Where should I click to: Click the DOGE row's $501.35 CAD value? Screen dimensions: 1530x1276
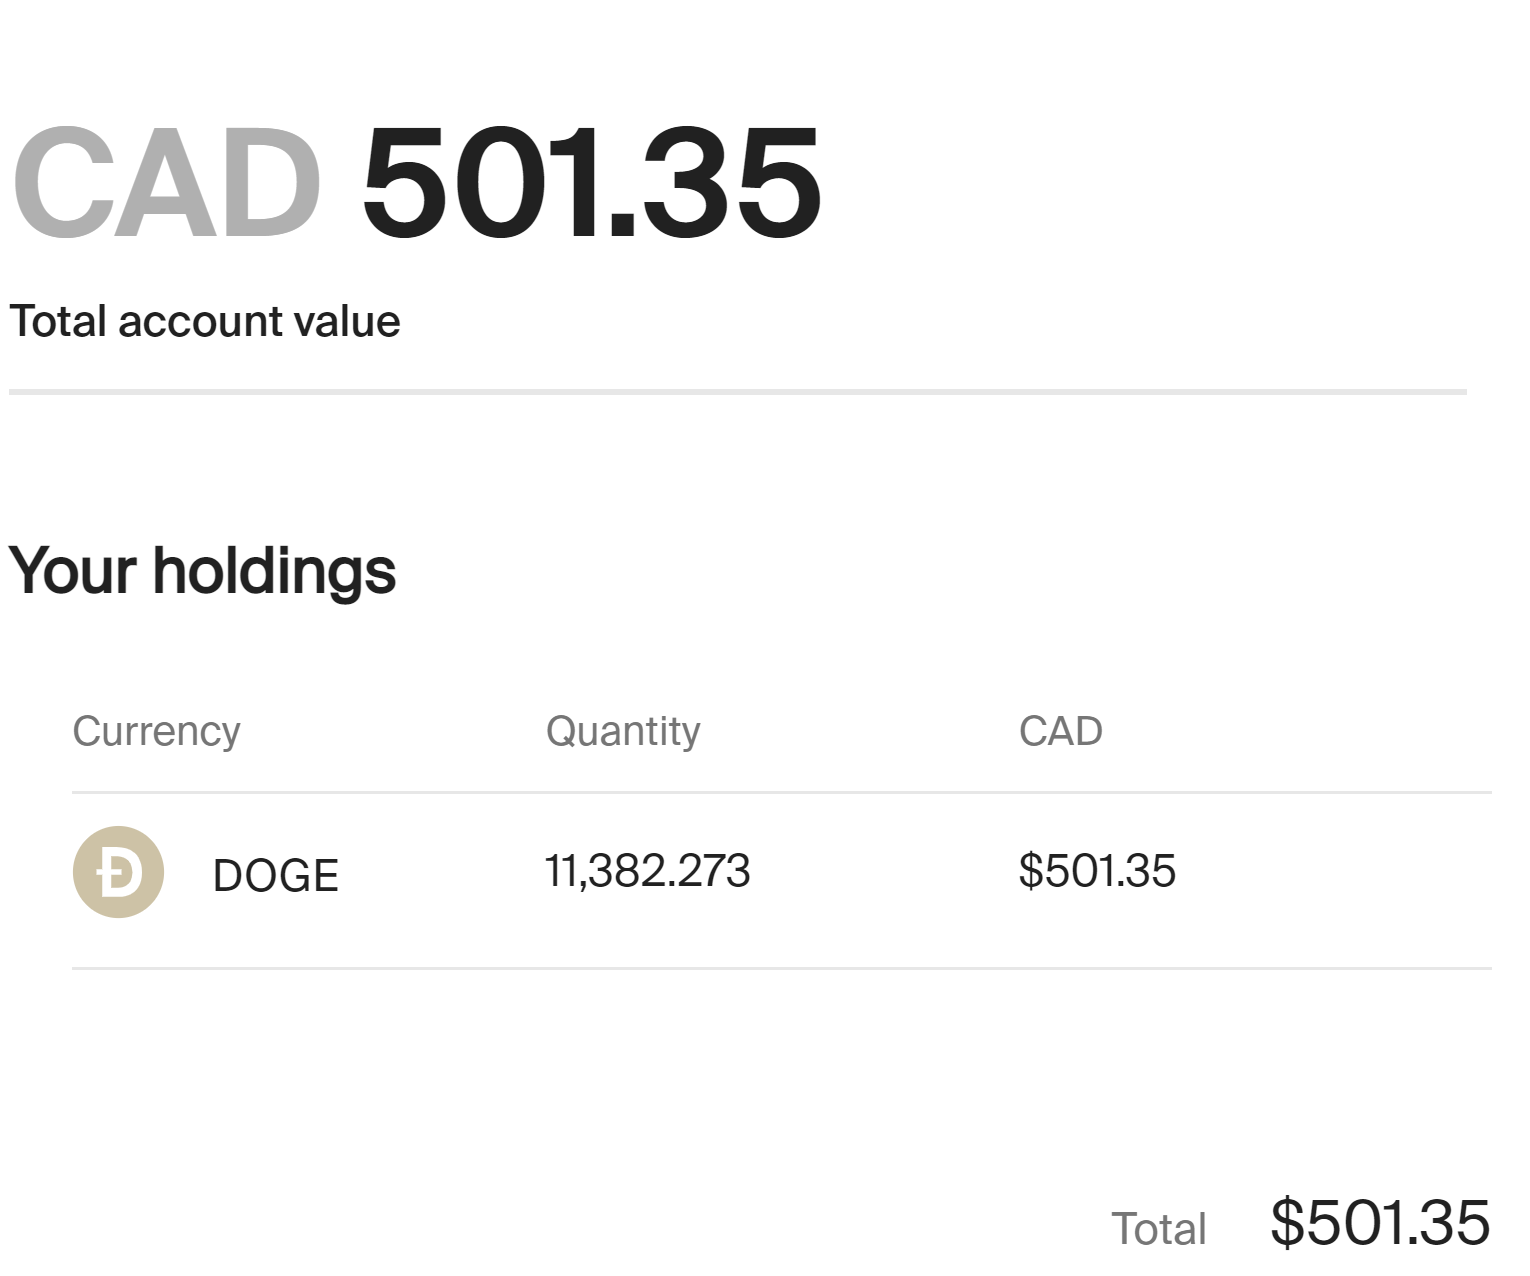[x=1097, y=871]
